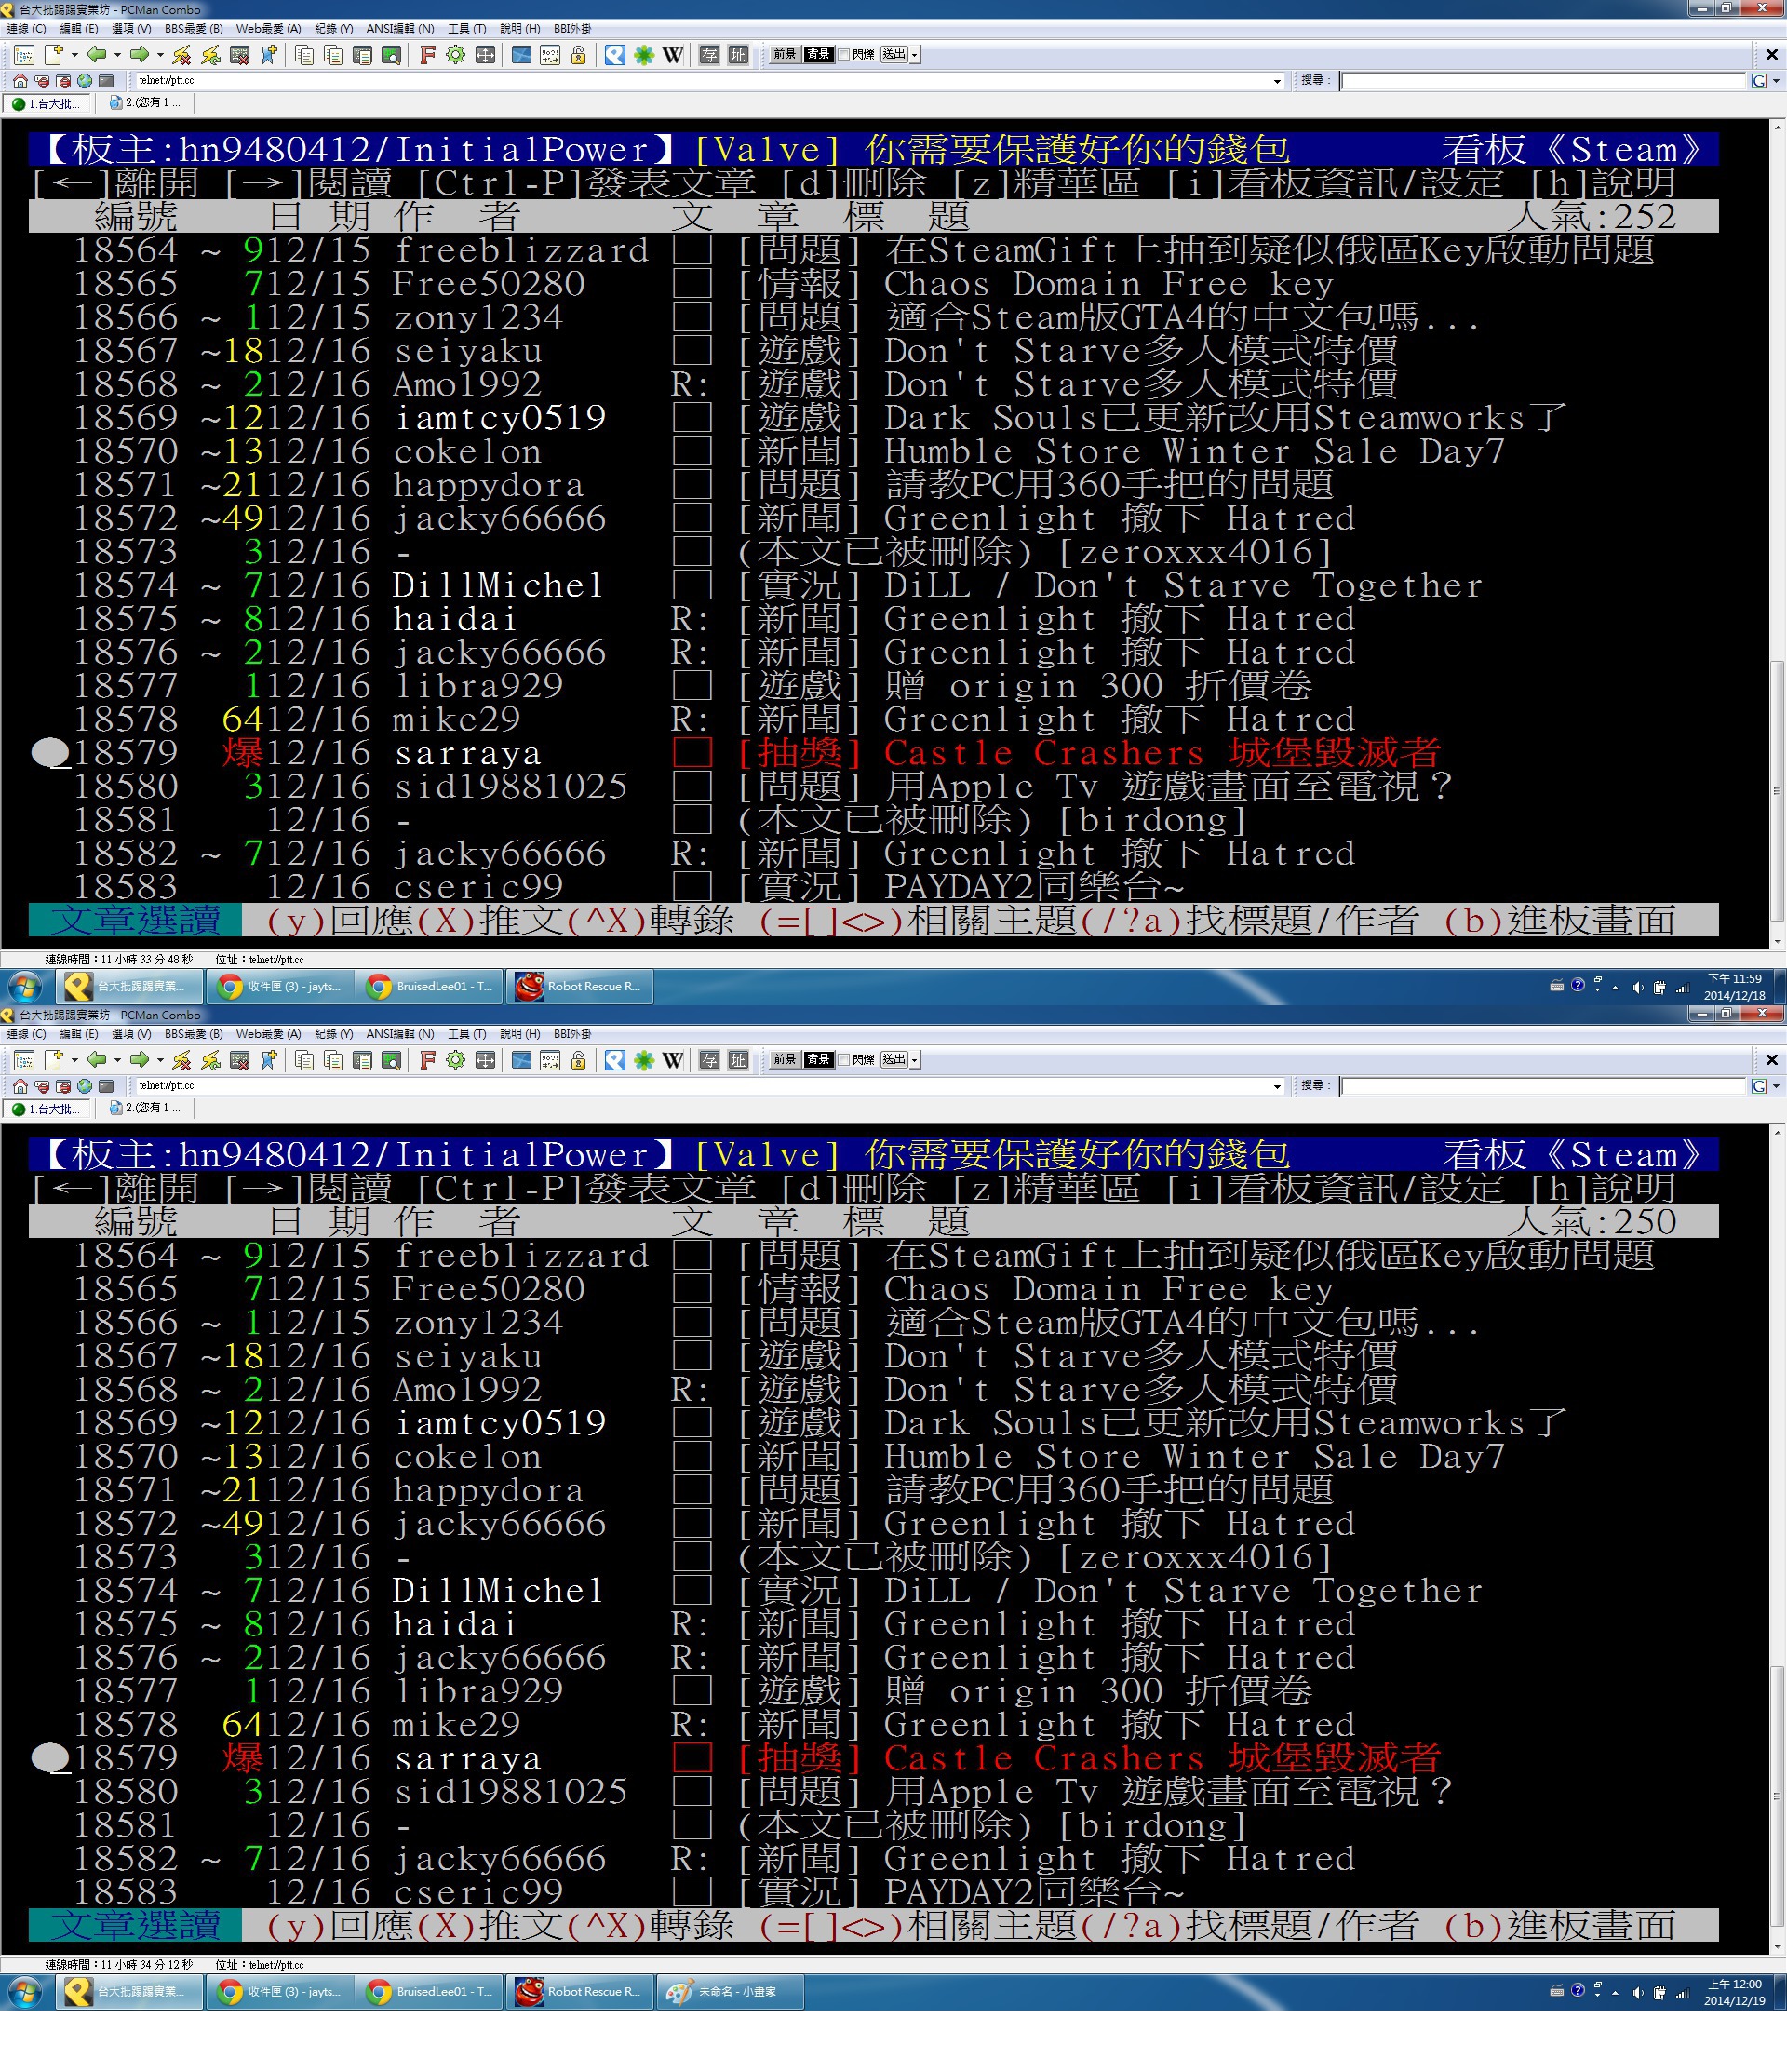Screen dimensions: 1787x2072
Task: Click close-connection red X icon in upper window
Action: pos(240,55)
